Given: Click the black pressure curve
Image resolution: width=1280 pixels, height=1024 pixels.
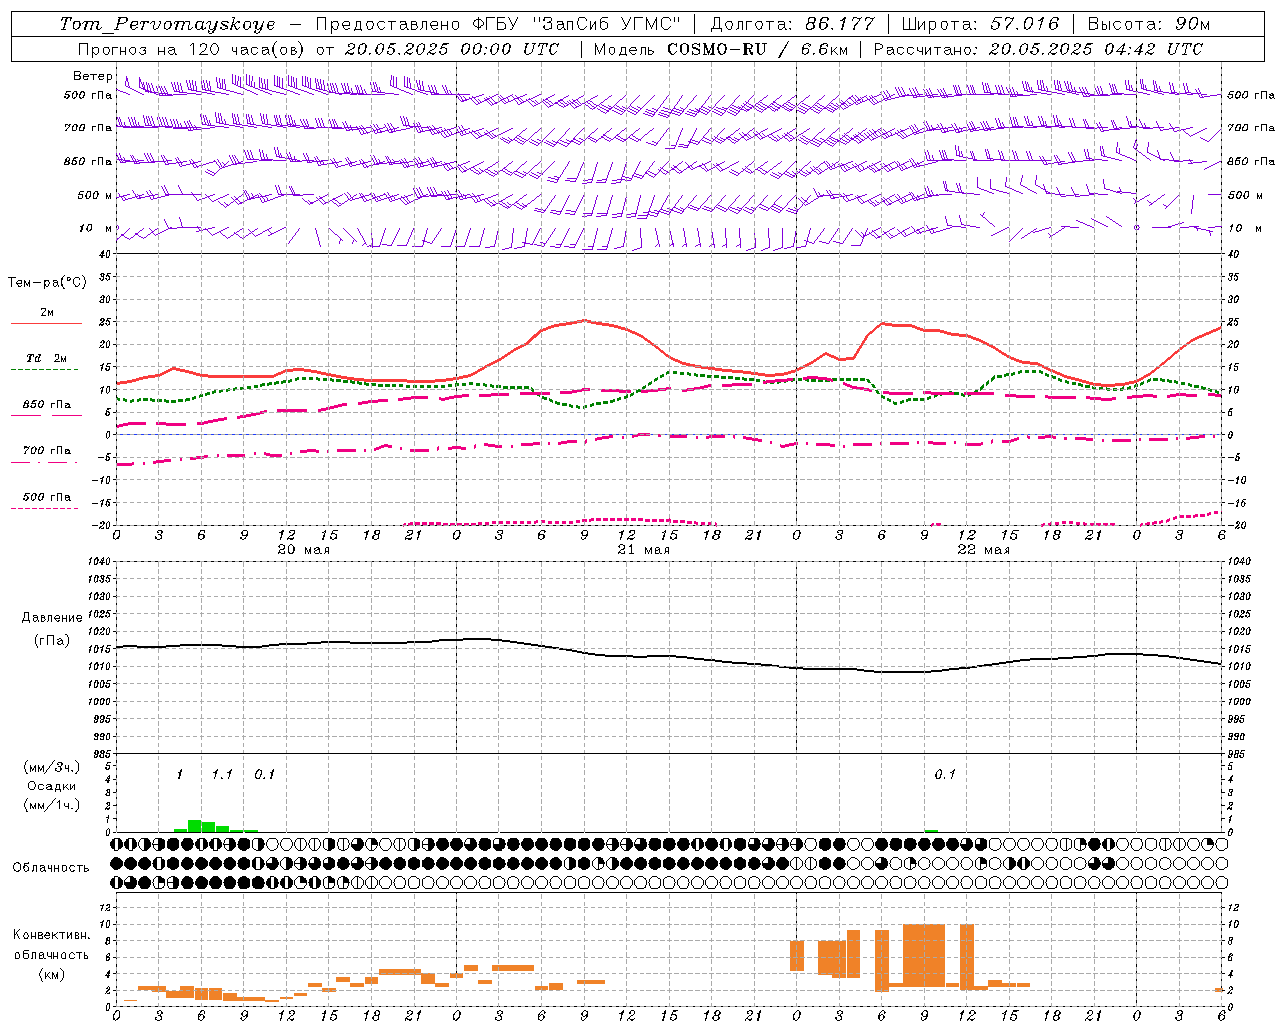Looking at the screenshot, I should pyautogui.click(x=668, y=656).
